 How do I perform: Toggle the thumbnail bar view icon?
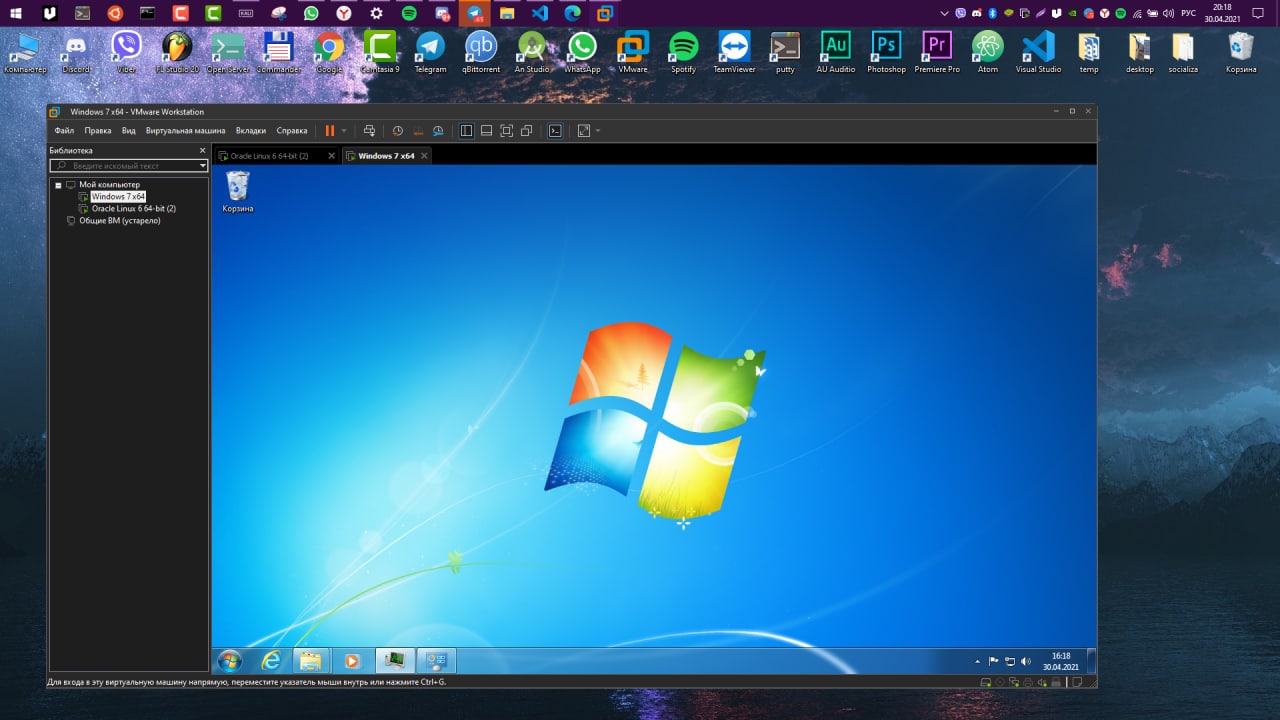tap(486, 131)
